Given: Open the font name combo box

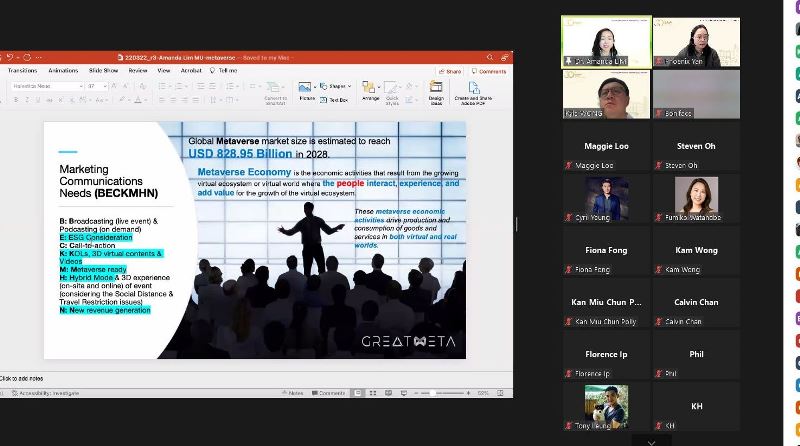Looking at the screenshot, I should (x=47, y=86).
